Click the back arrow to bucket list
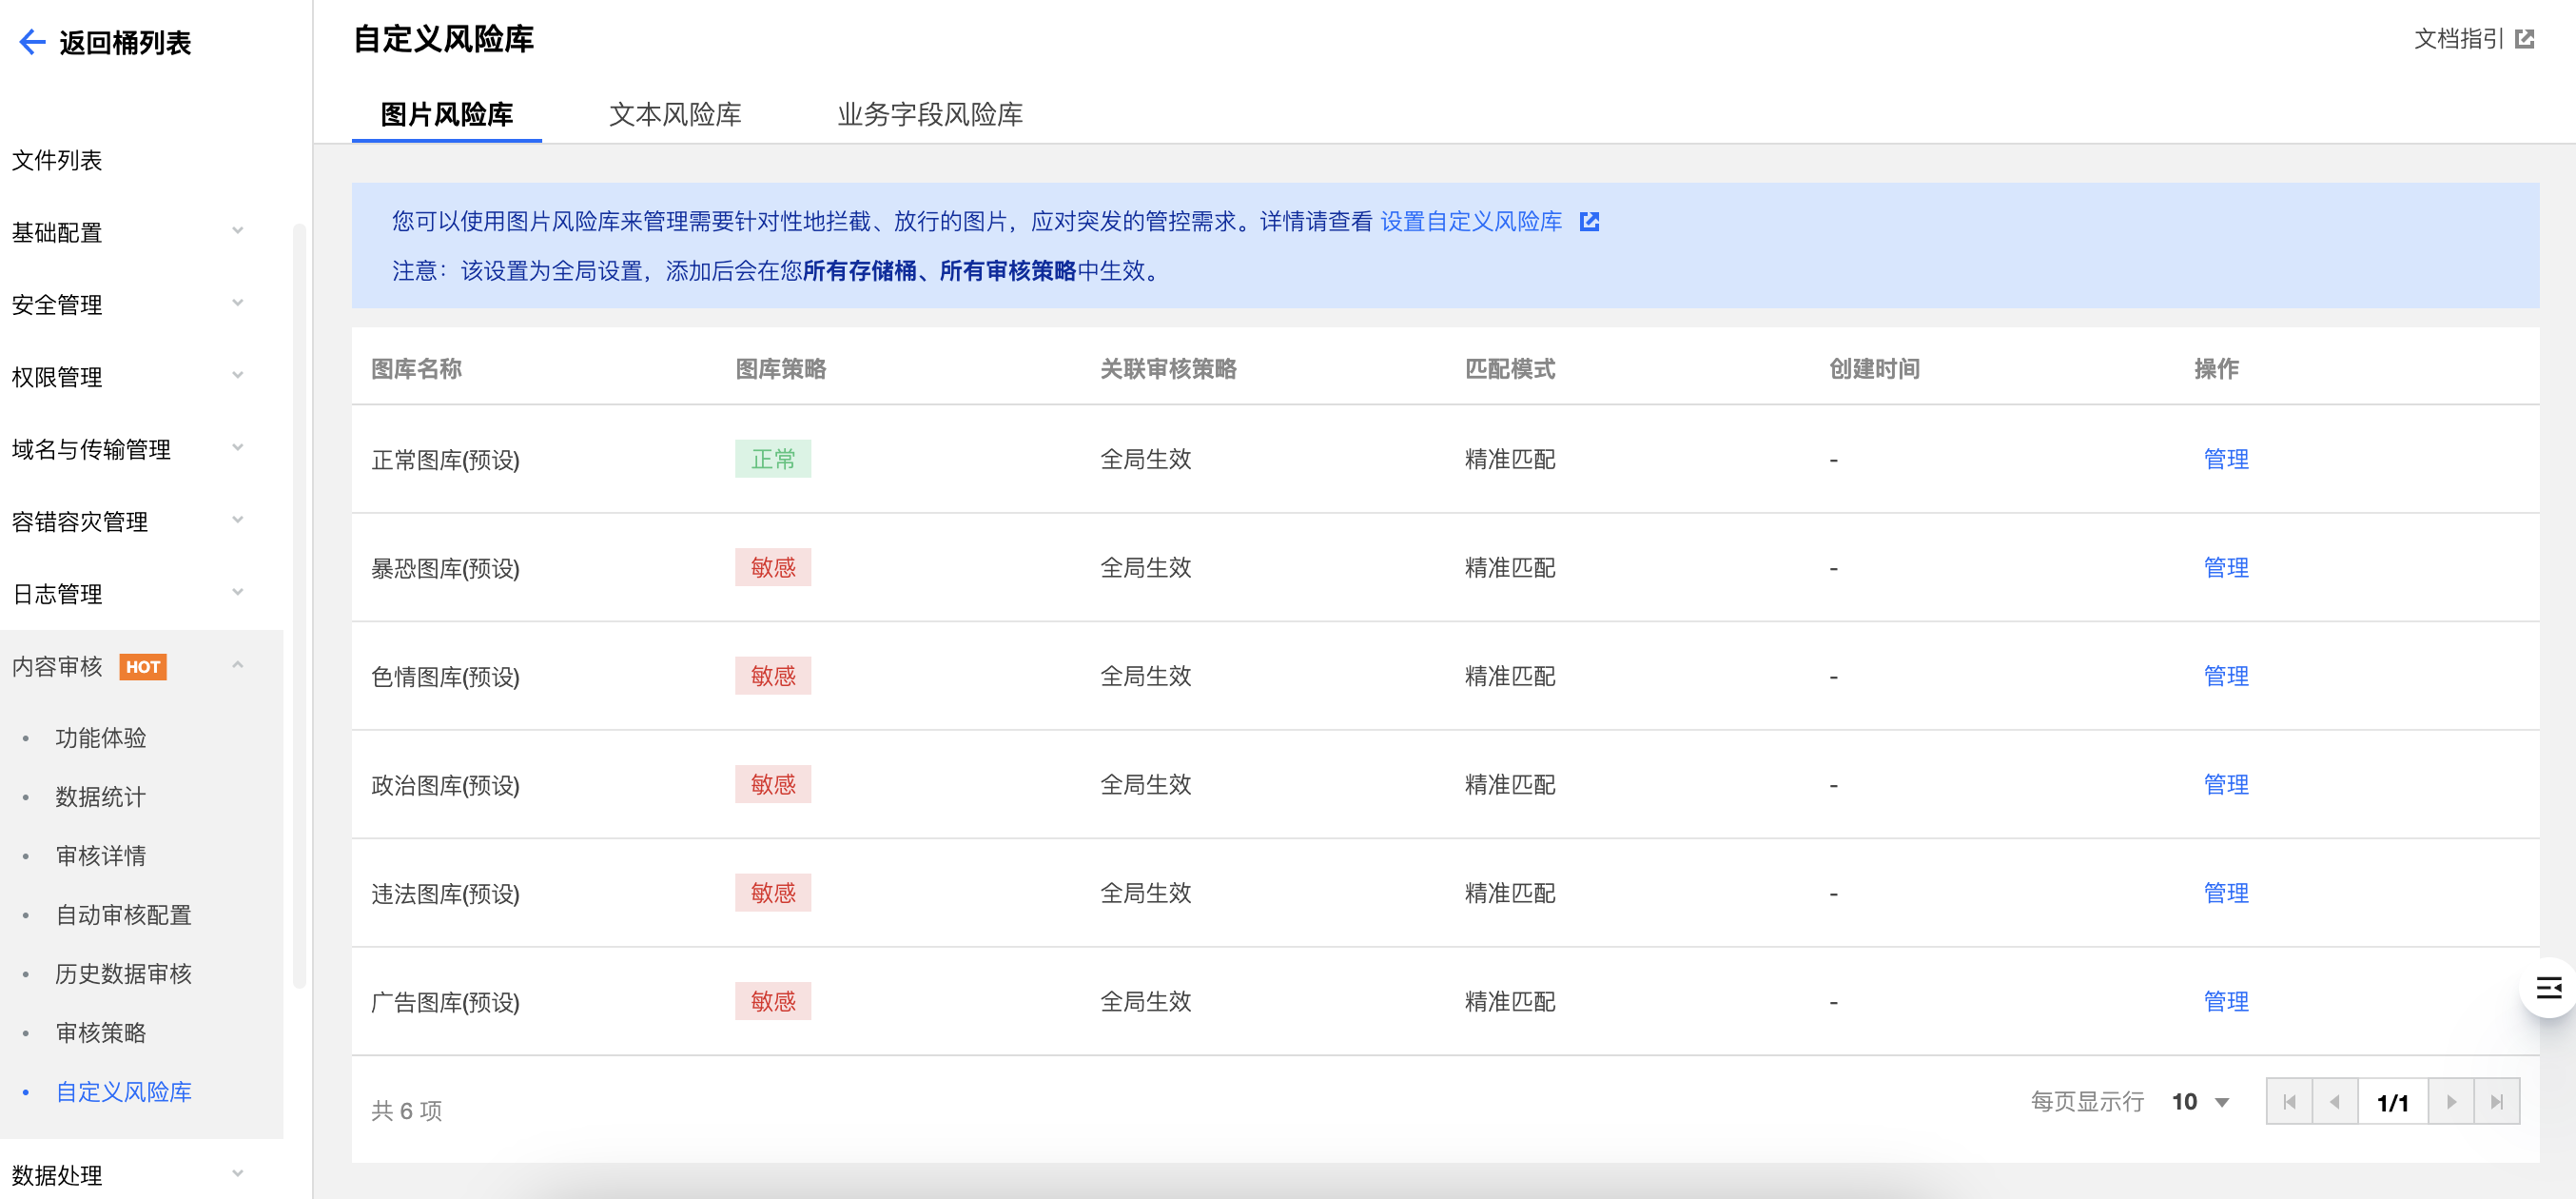The width and height of the screenshot is (2576, 1199). (32, 42)
